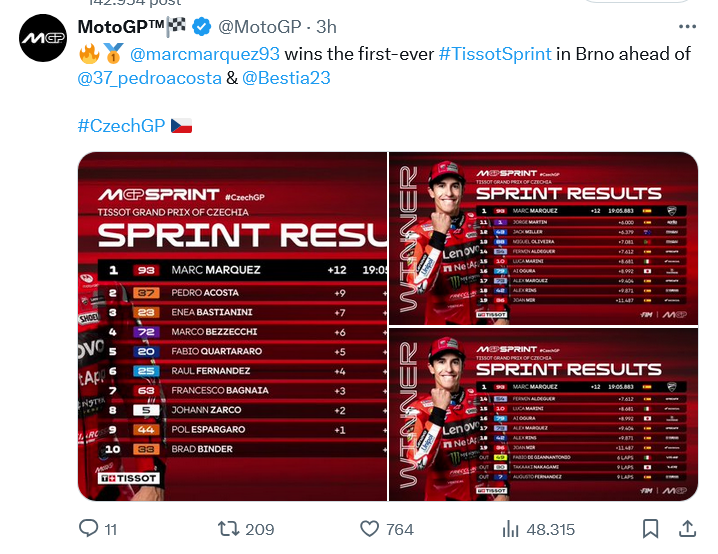Image resolution: width=718 pixels, height=554 pixels.
Task: Click the blue verified badge
Action: [x=199, y=26]
